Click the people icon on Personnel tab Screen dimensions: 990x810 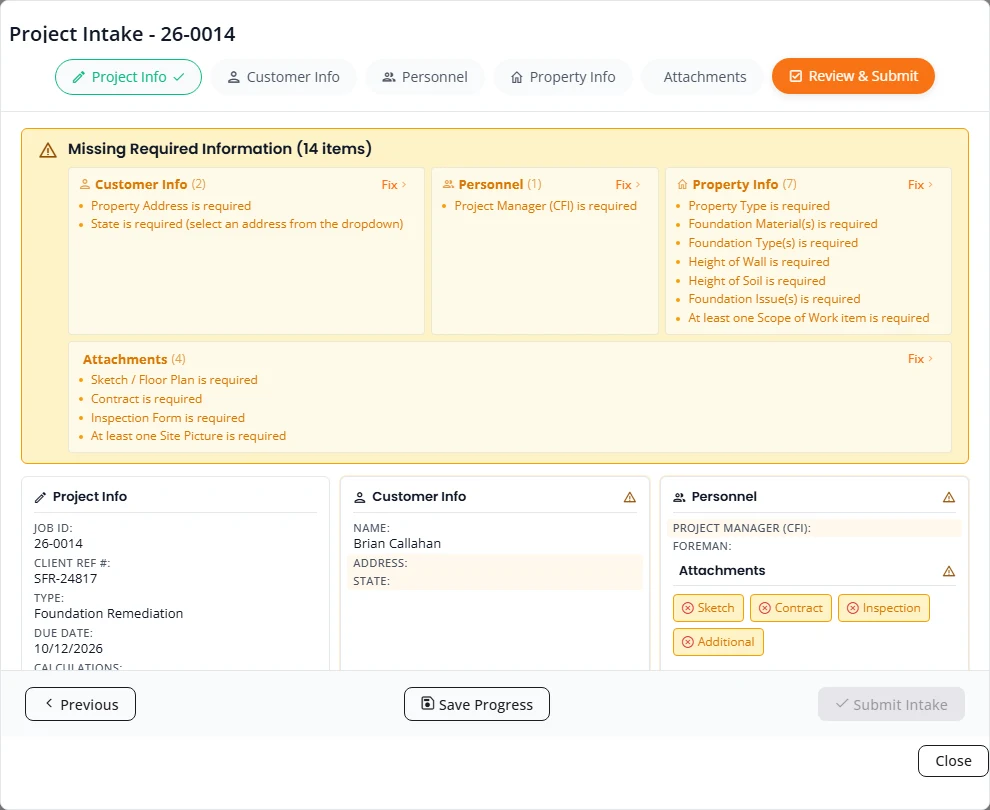(389, 77)
